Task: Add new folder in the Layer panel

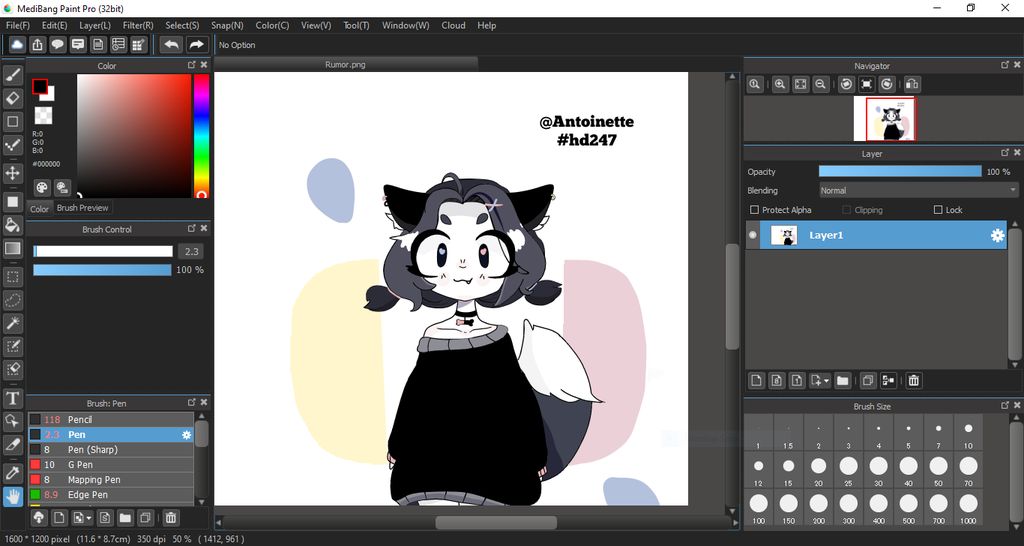Action: [x=842, y=380]
